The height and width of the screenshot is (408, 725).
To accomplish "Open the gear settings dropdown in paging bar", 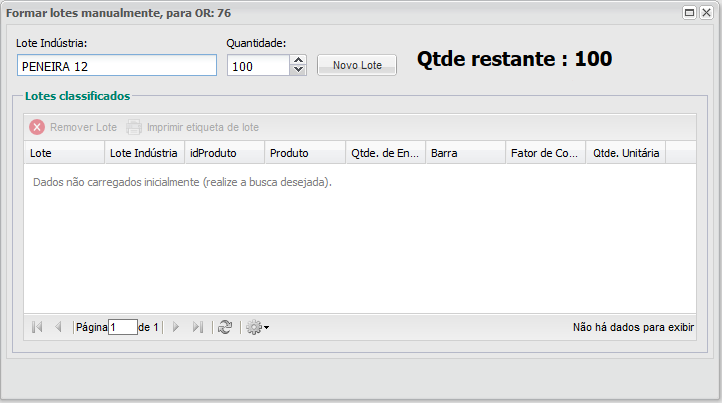I will pyautogui.click(x=258, y=328).
